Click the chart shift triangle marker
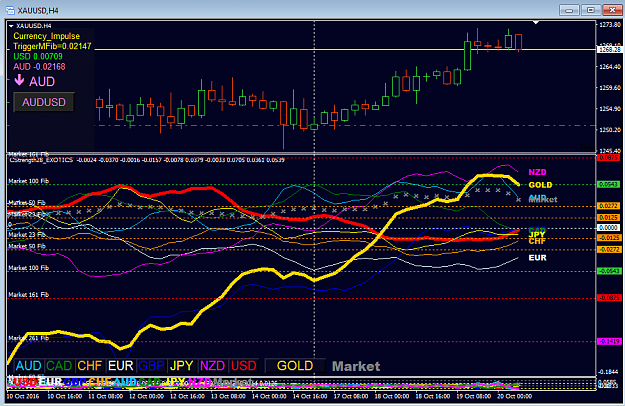This screenshot has height=406, width=625. (x=536, y=23)
